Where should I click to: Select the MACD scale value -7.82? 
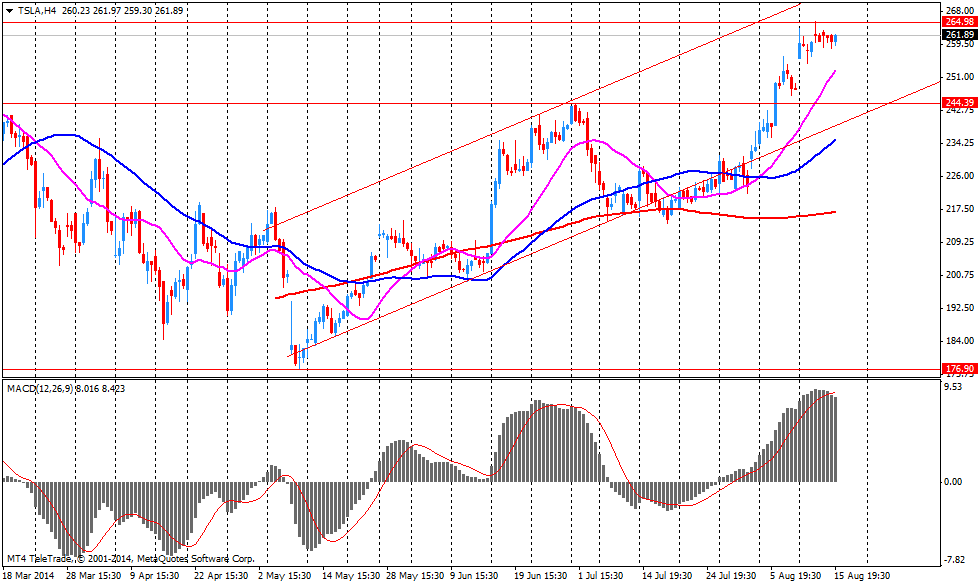952,560
